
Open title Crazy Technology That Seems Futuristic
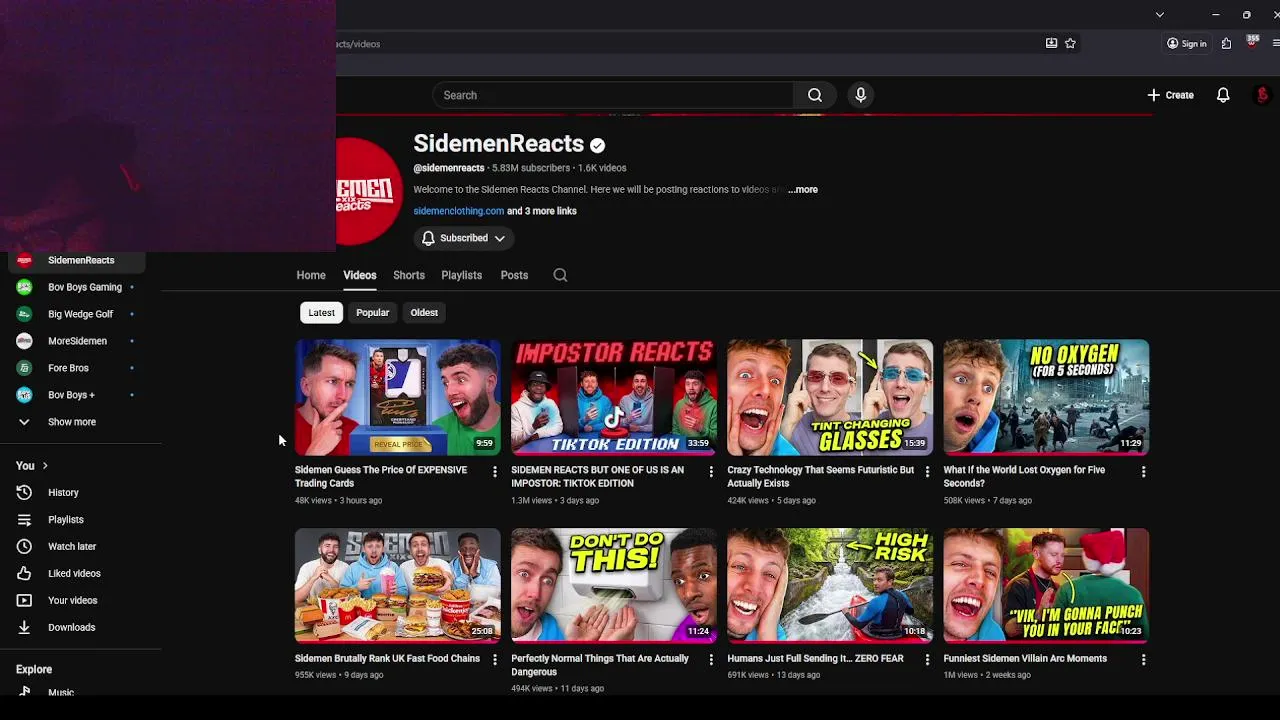[820, 476]
